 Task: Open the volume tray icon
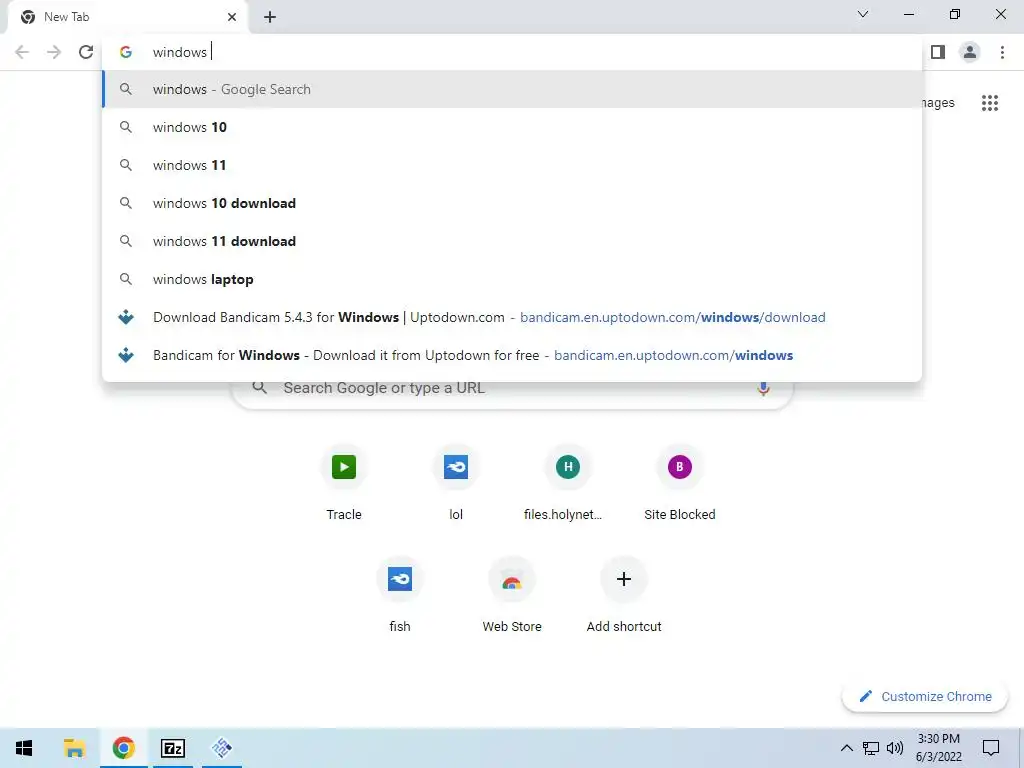click(x=895, y=748)
